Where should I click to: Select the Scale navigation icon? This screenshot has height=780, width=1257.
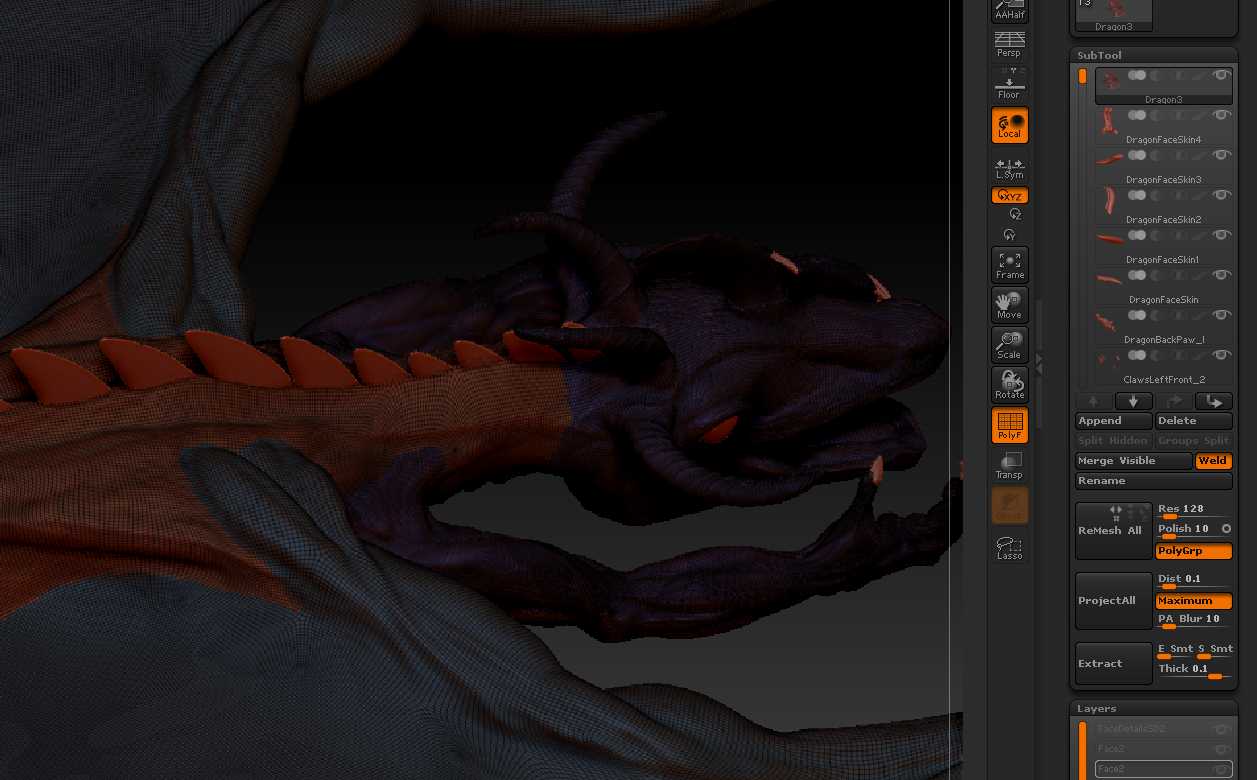click(1009, 346)
